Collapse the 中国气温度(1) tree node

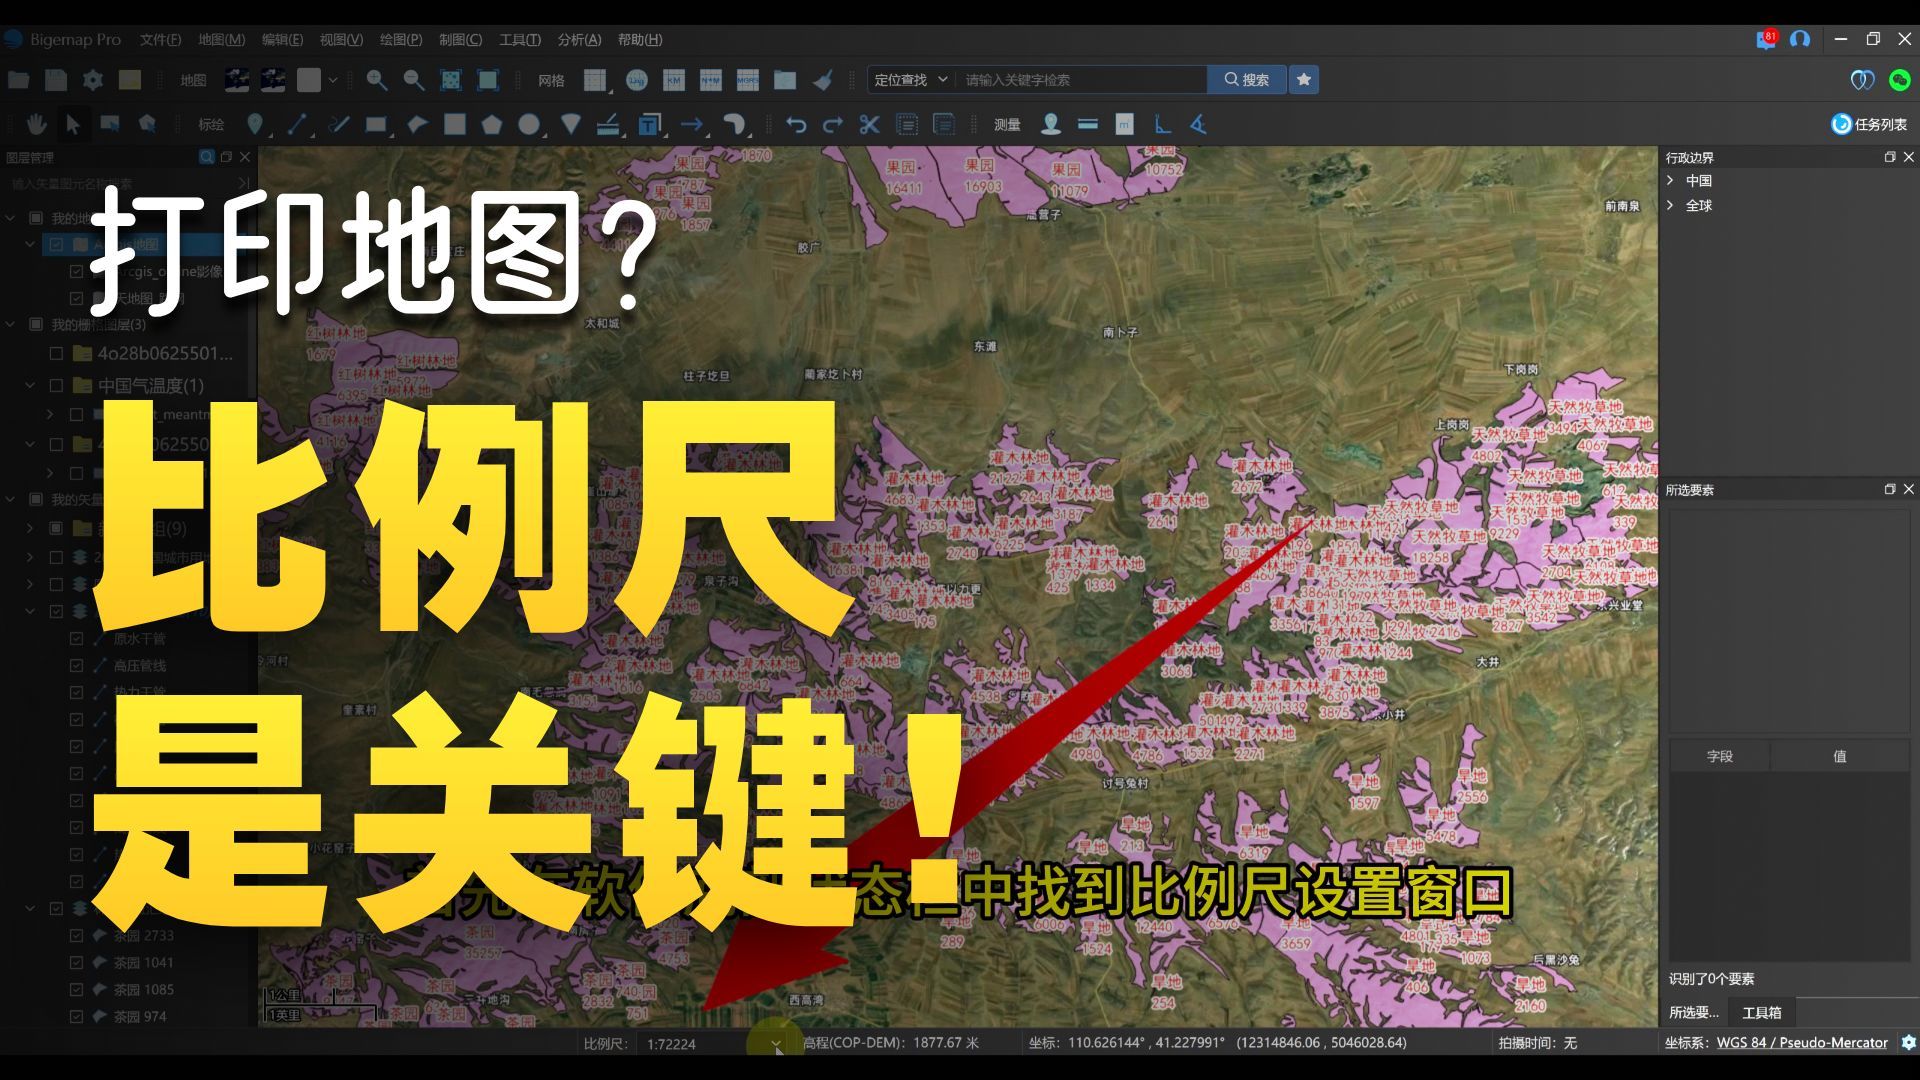pyautogui.click(x=30, y=385)
